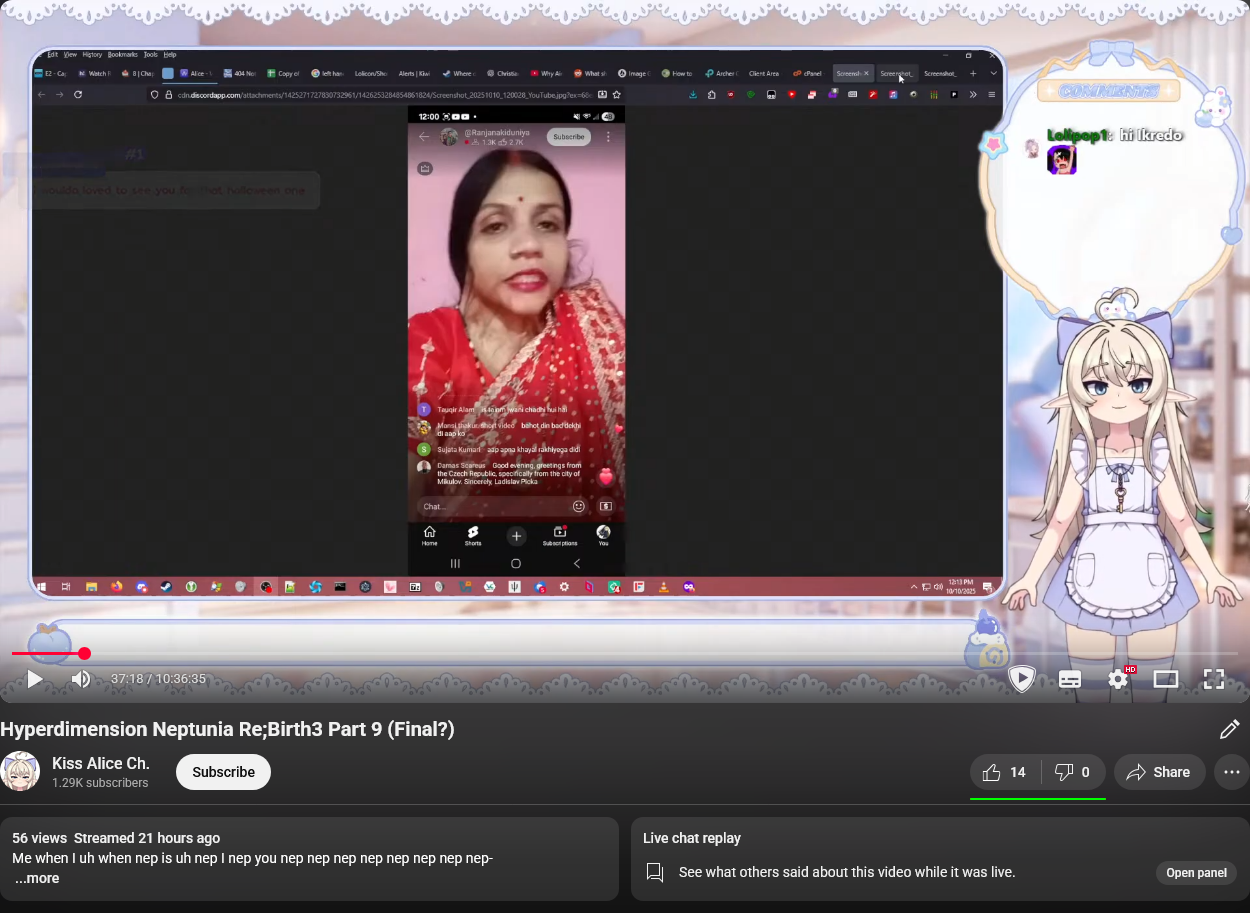Open the player settings gear
The height and width of the screenshot is (913, 1250).
tap(1118, 679)
